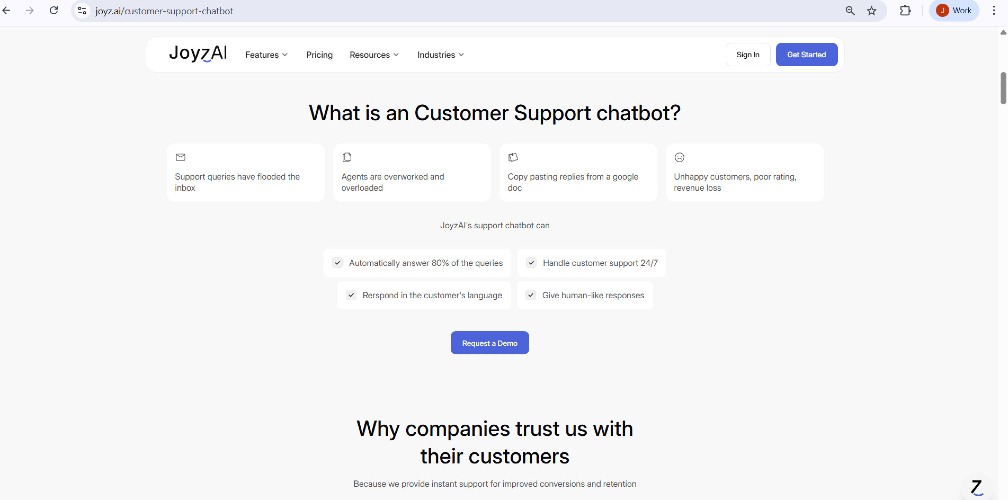Click the Request a Demo button
Image resolution: width=1008 pixels, height=500 pixels.
(x=490, y=343)
